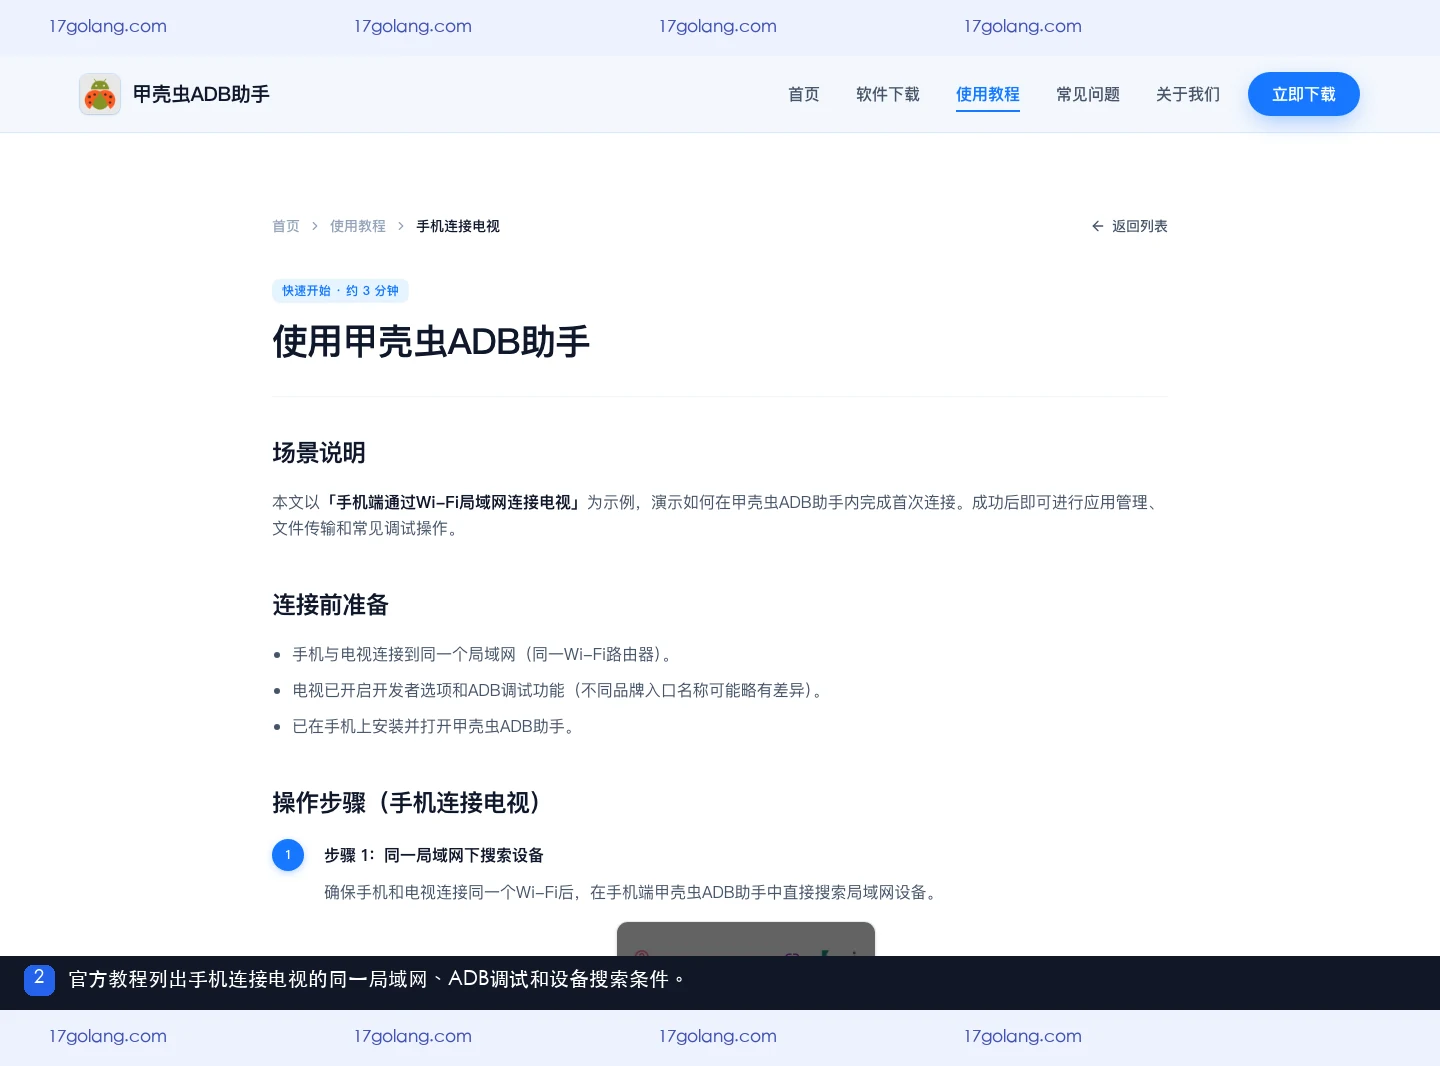Click bold text 手机端通过Wi-Fi局域网连接电视
Image resolution: width=1440 pixels, height=1066 pixels.
pos(454,502)
